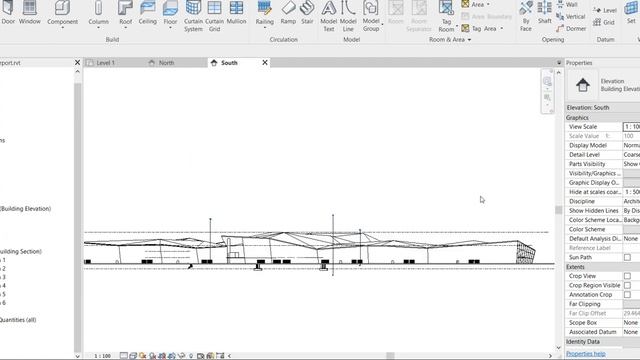Edit Visibility/Graphics overrides button
Image resolution: width=640 pixels, height=360 pixels.
pos(631,173)
